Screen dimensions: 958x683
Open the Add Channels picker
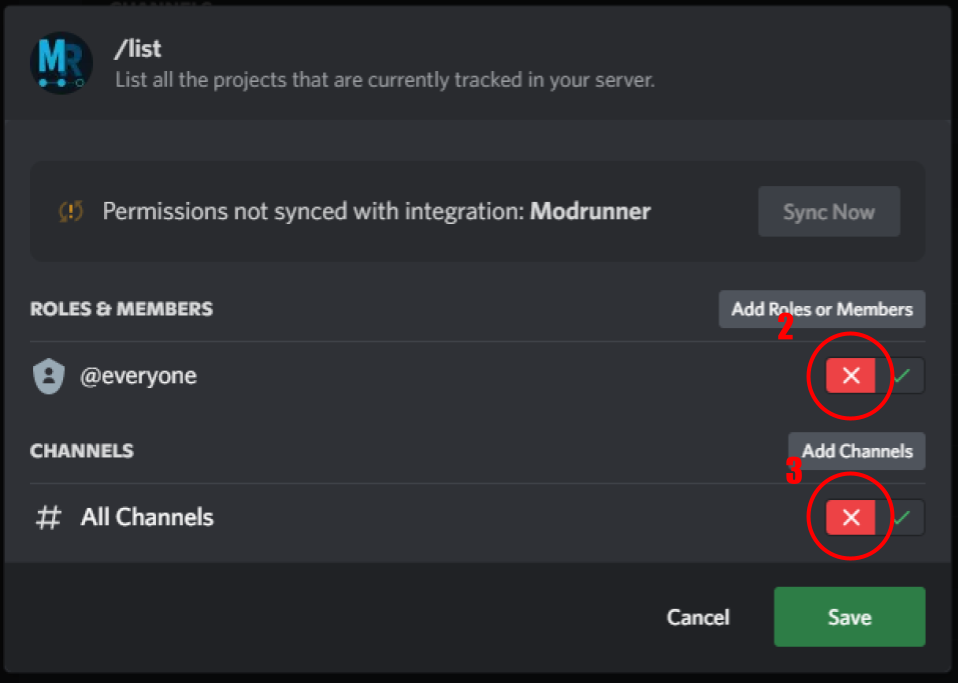click(x=856, y=451)
